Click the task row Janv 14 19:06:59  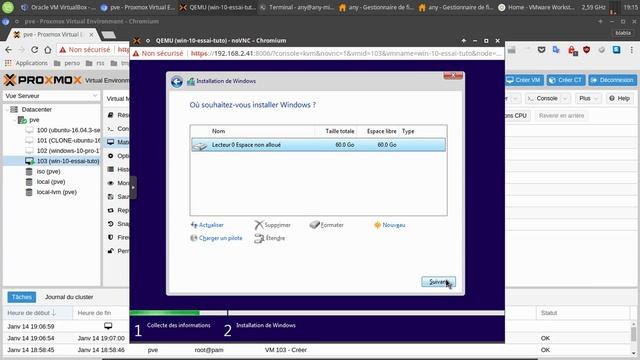[318, 326]
